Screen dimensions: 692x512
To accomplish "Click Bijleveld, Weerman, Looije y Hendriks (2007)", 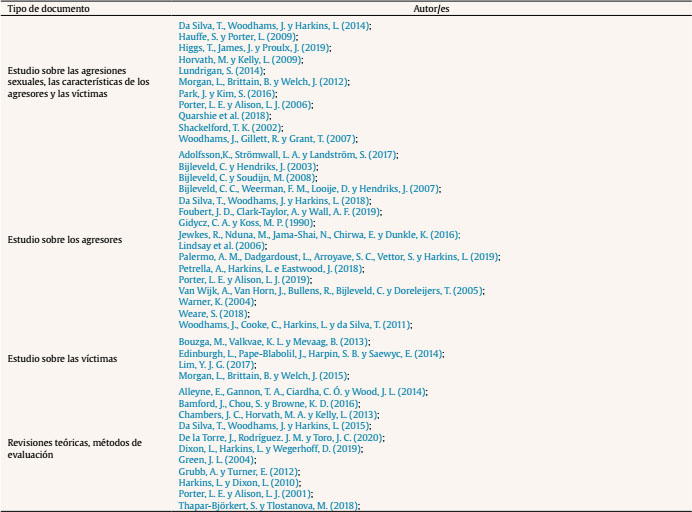I will 309,189.
